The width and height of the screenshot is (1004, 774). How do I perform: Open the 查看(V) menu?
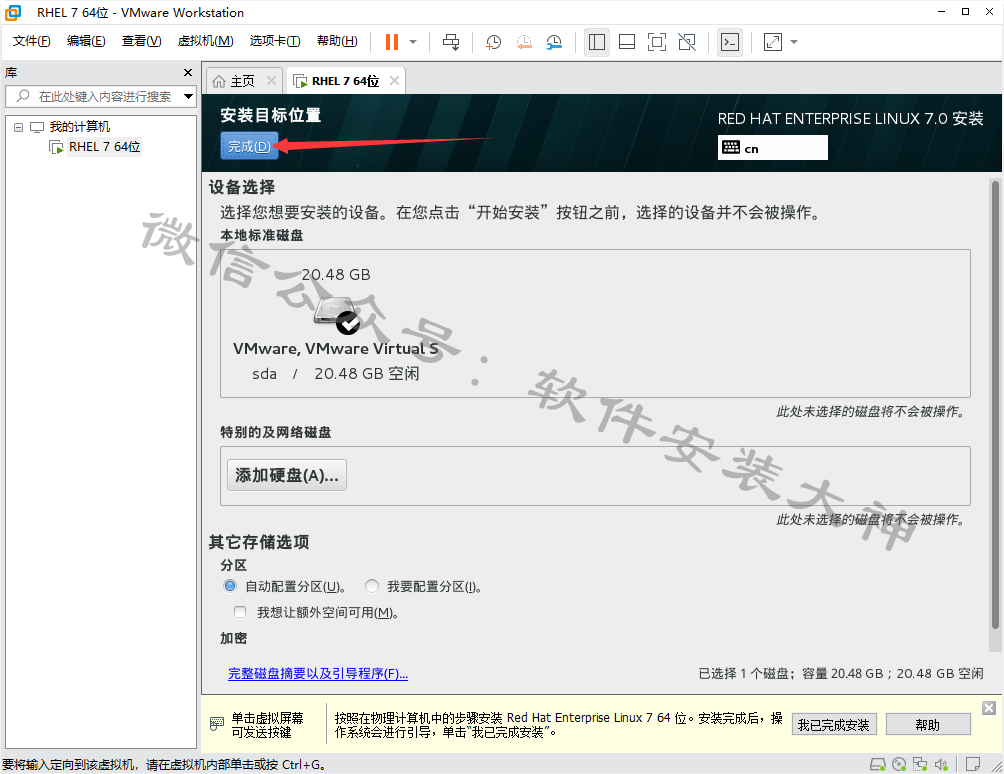(x=142, y=41)
